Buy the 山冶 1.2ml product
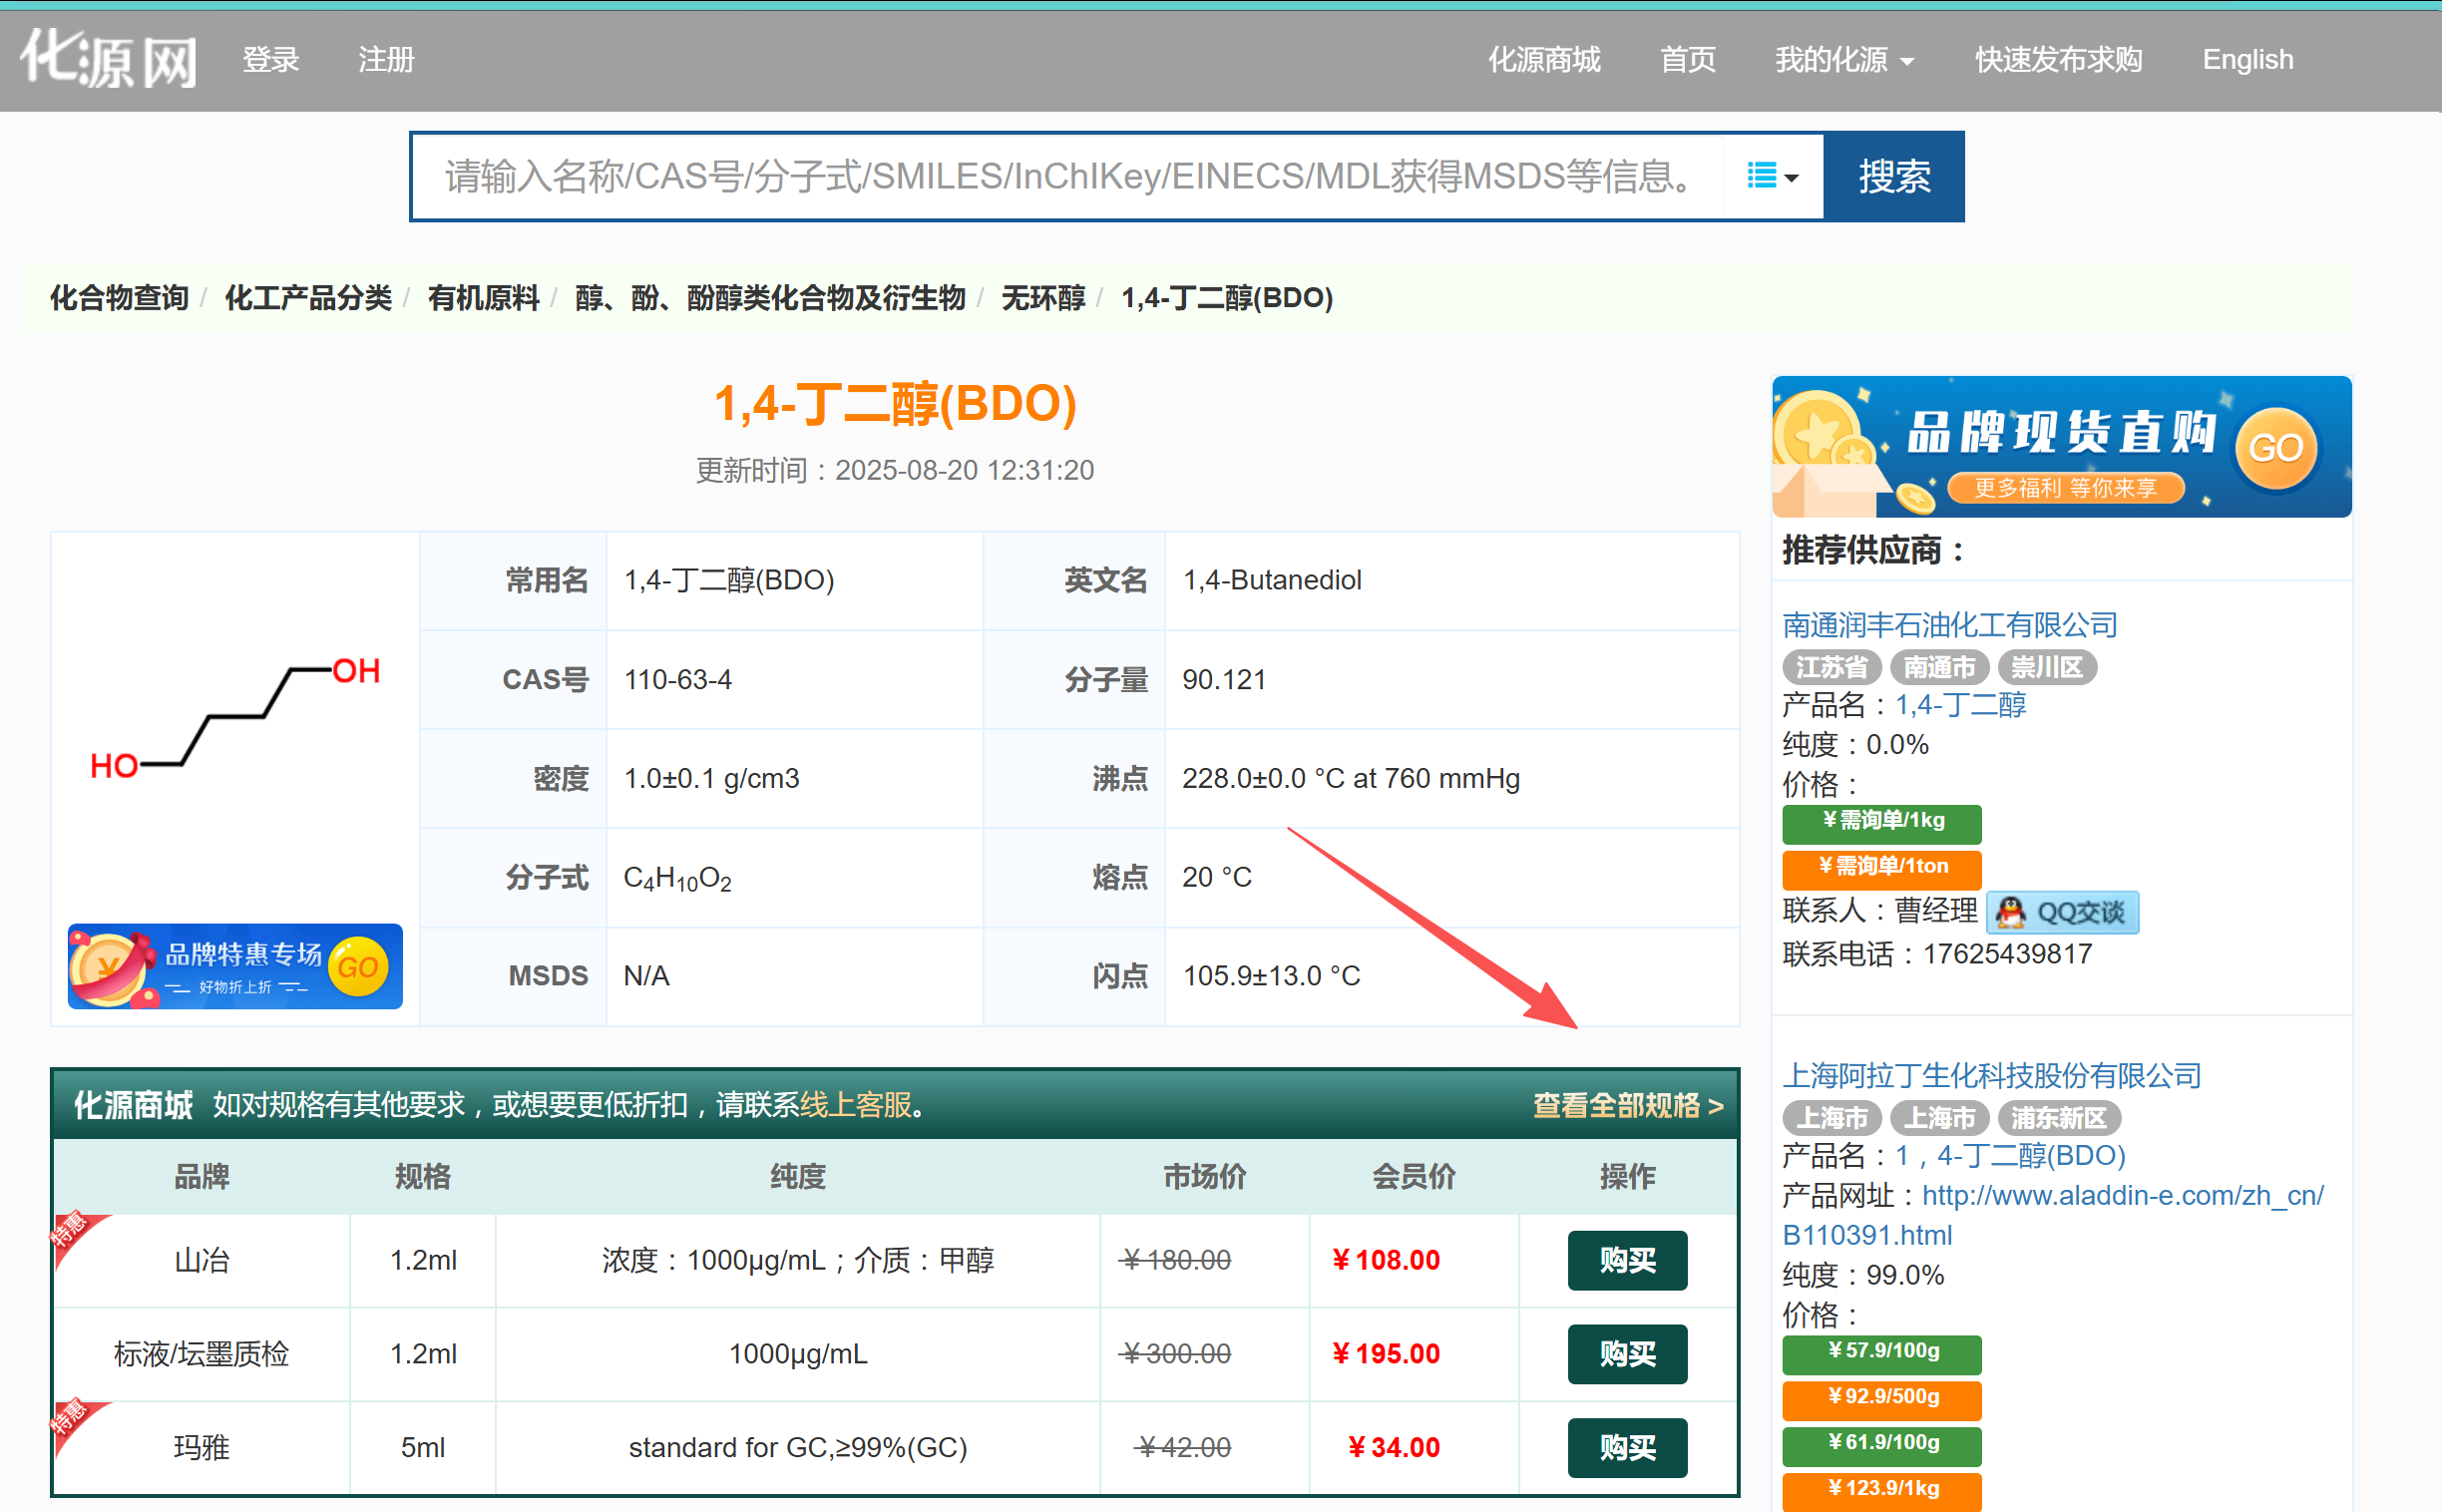The width and height of the screenshot is (2442, 1512). click(1626, 1260)
